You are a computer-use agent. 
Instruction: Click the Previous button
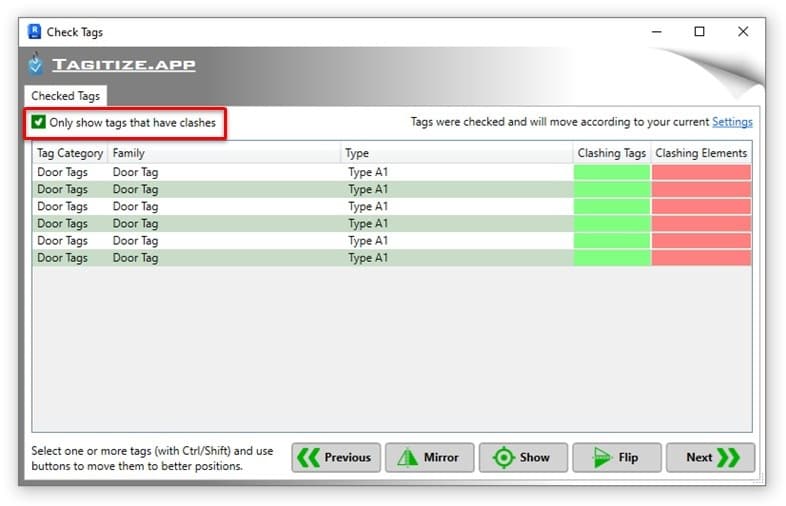coord(336,457)
